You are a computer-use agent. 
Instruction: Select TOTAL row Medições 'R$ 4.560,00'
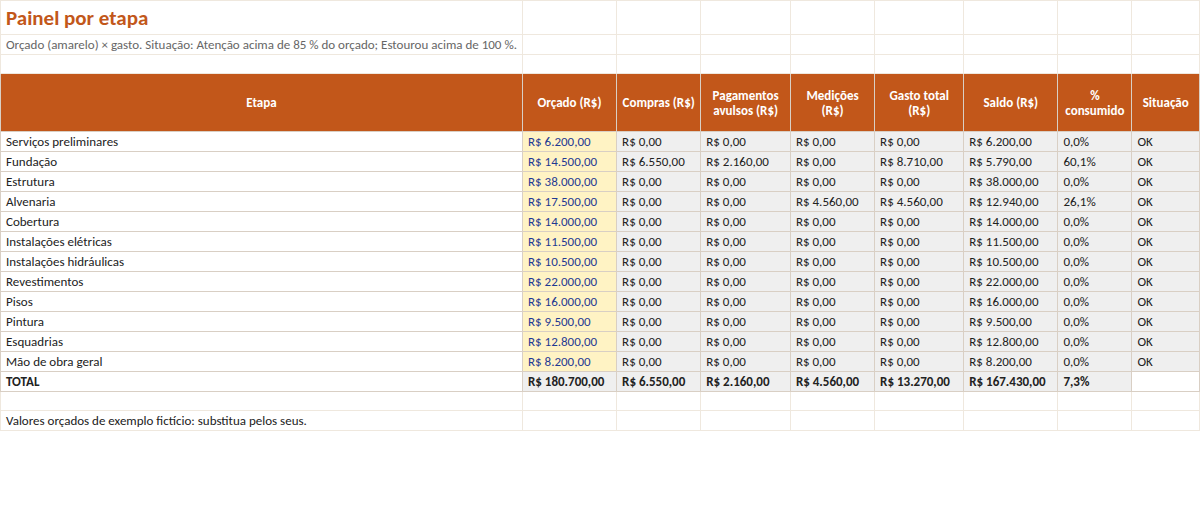coord(832,382)
